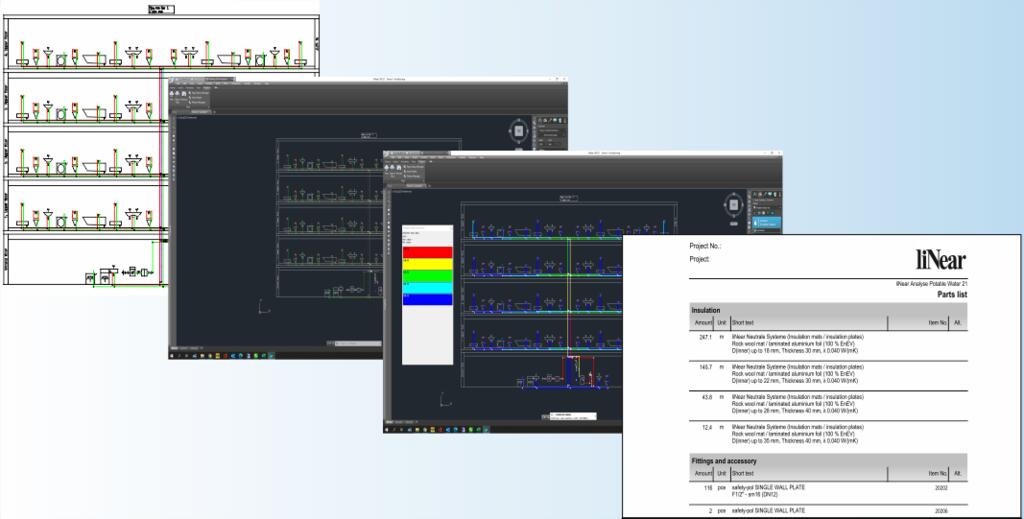Click the ViewCube in the front CAD window

(x=735, y=205)
